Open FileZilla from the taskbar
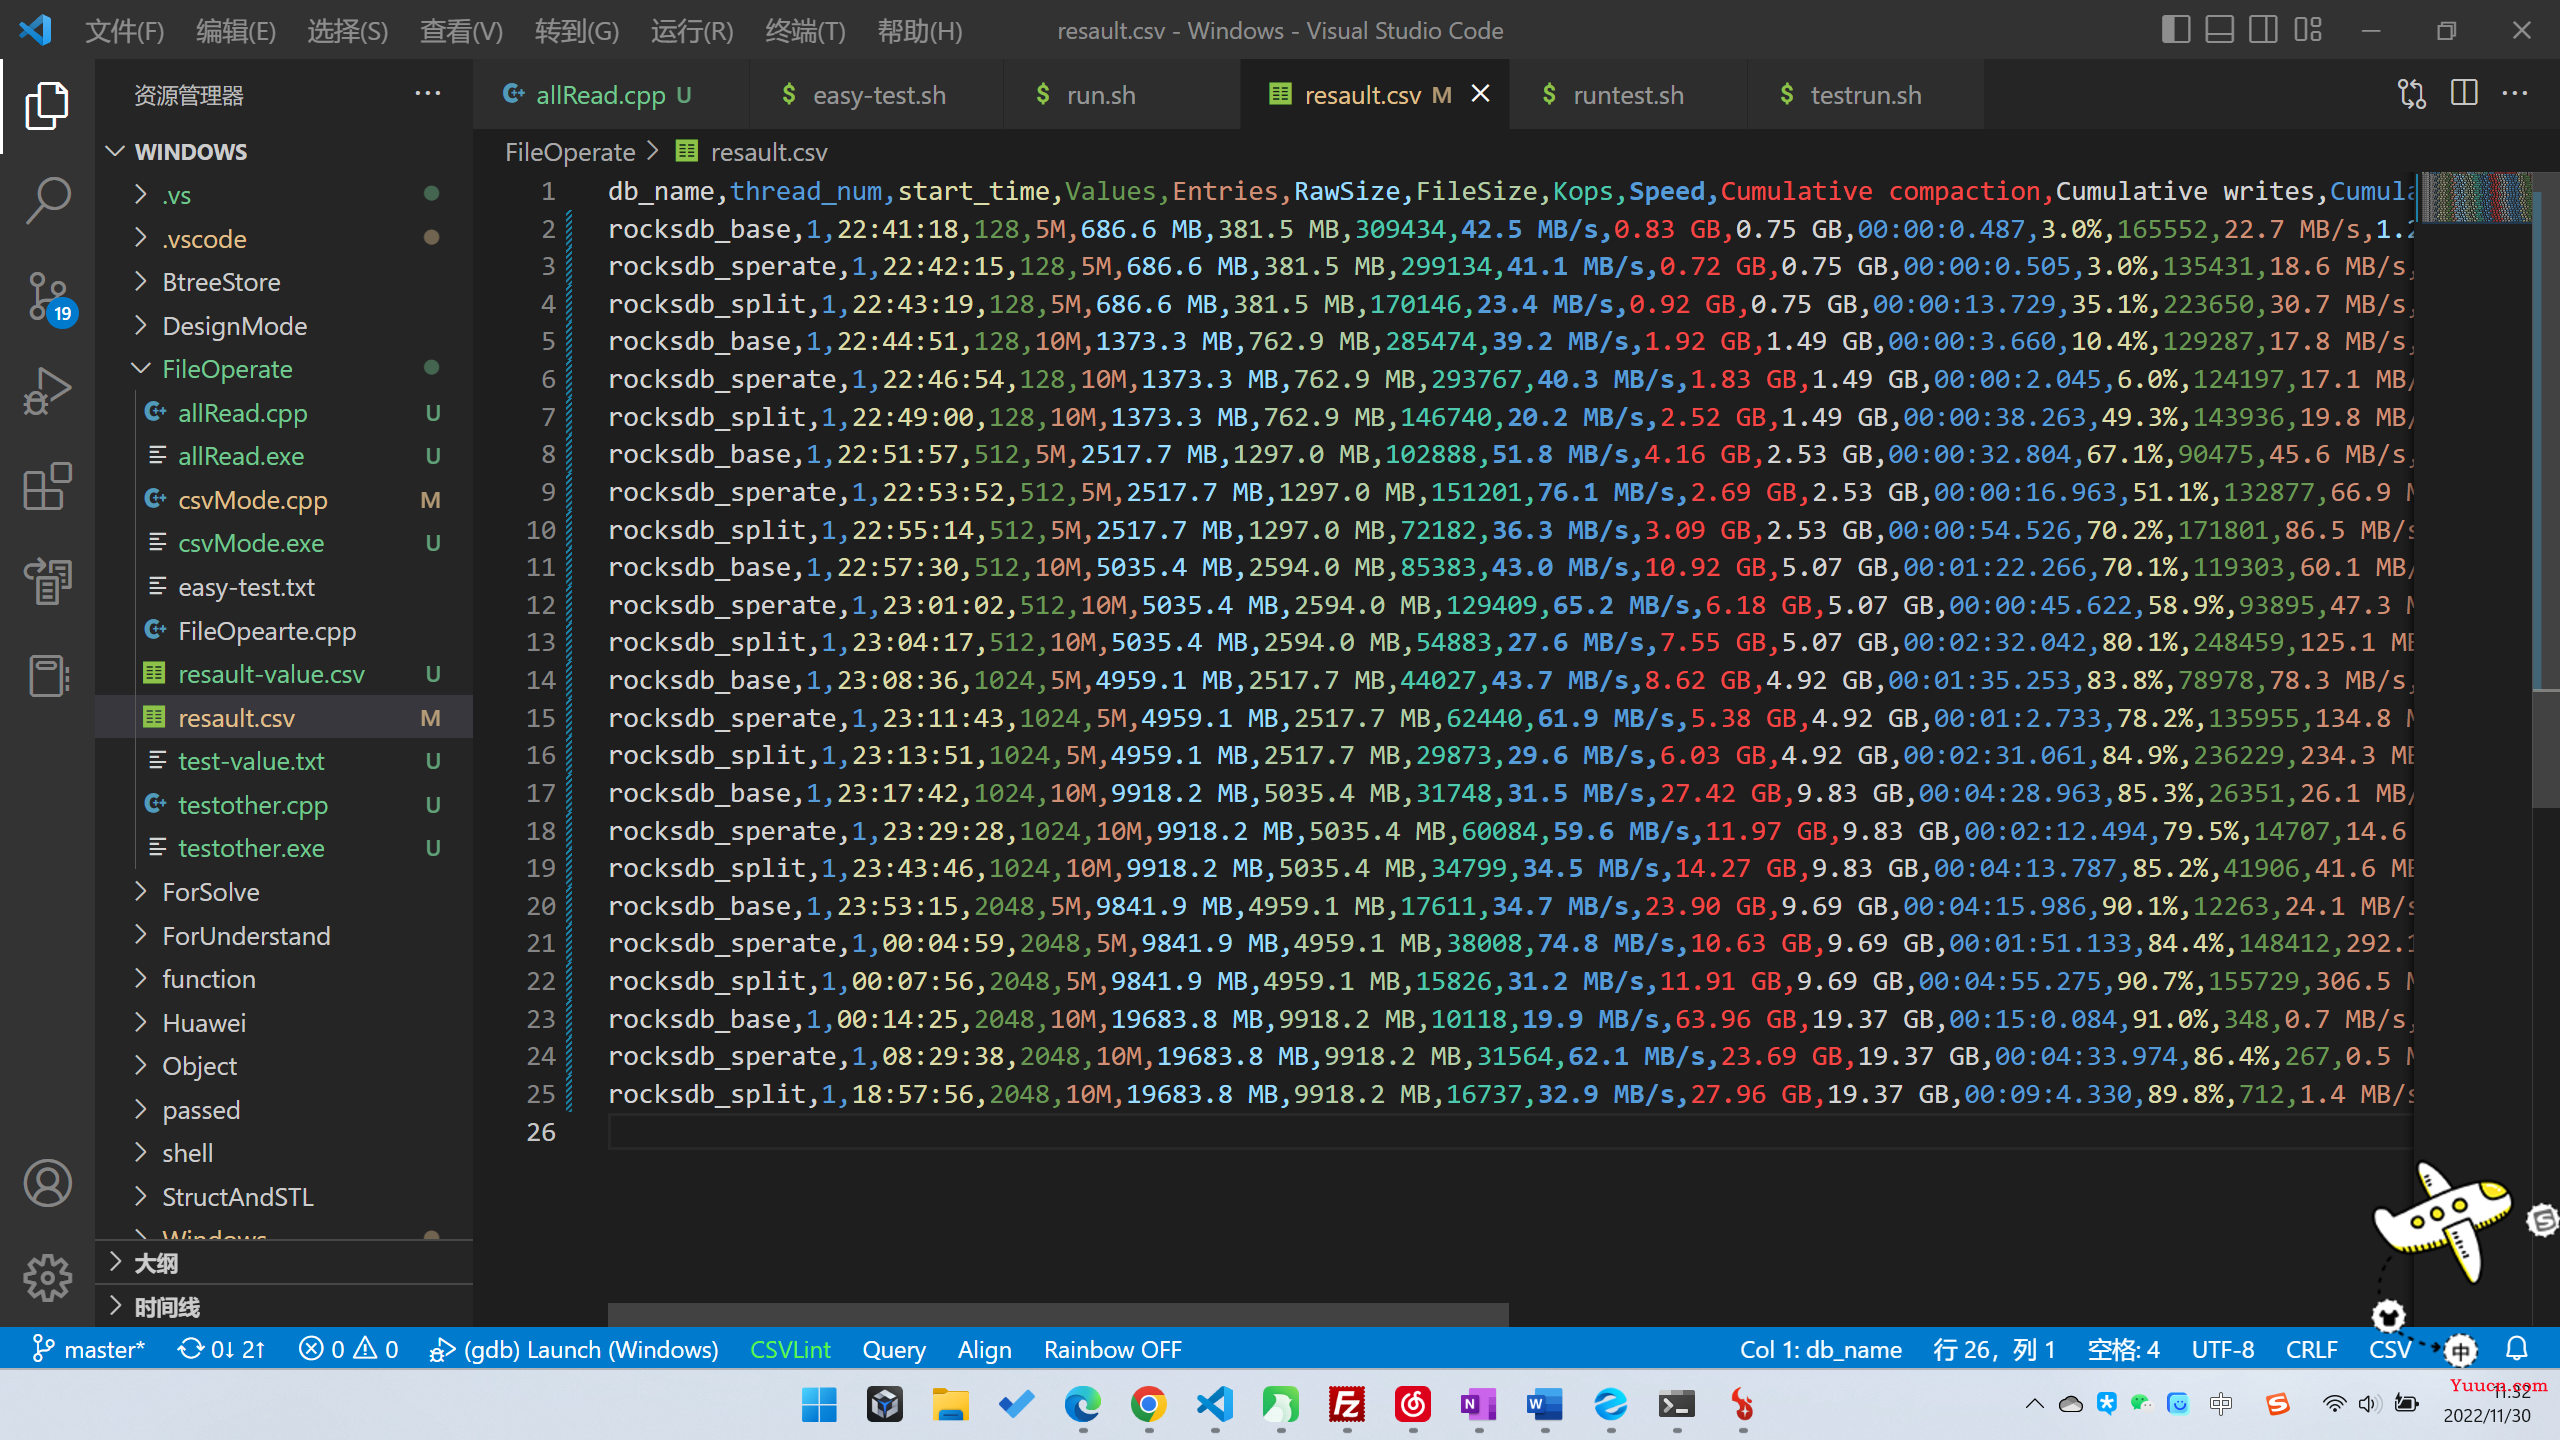This screenshot has height=1440, width=2560. click(x=1347, y=1405)
